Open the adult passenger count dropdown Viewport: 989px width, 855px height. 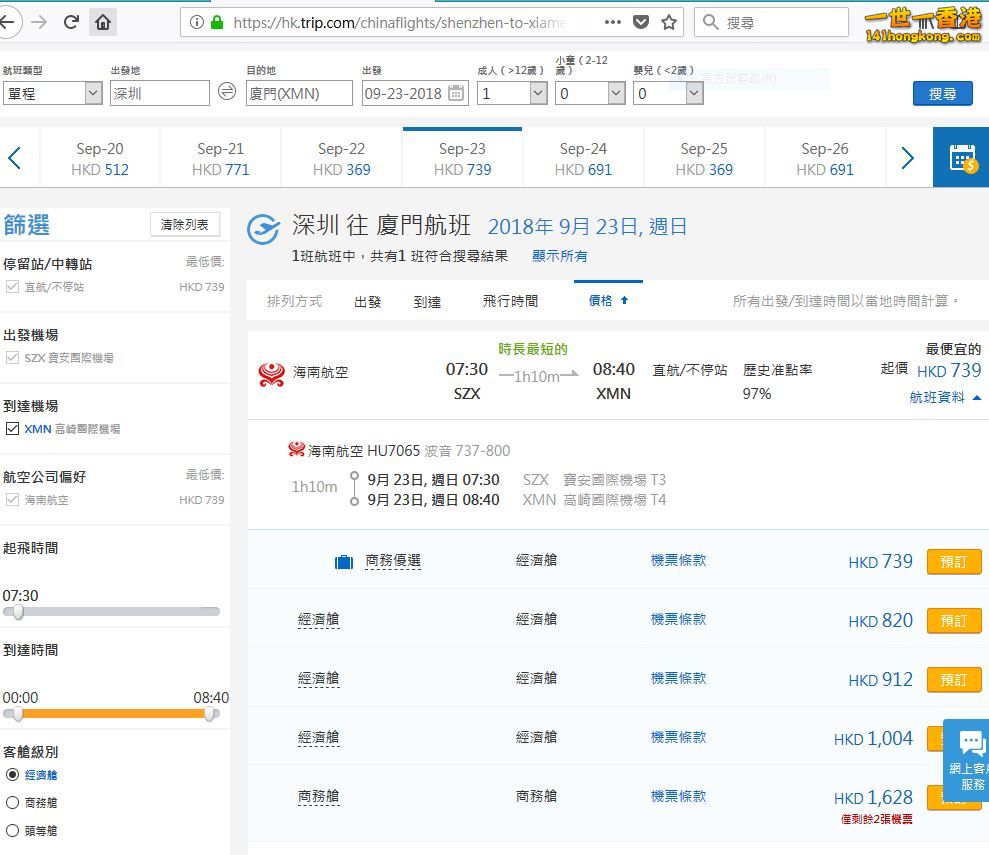click(x=512, y=93)
